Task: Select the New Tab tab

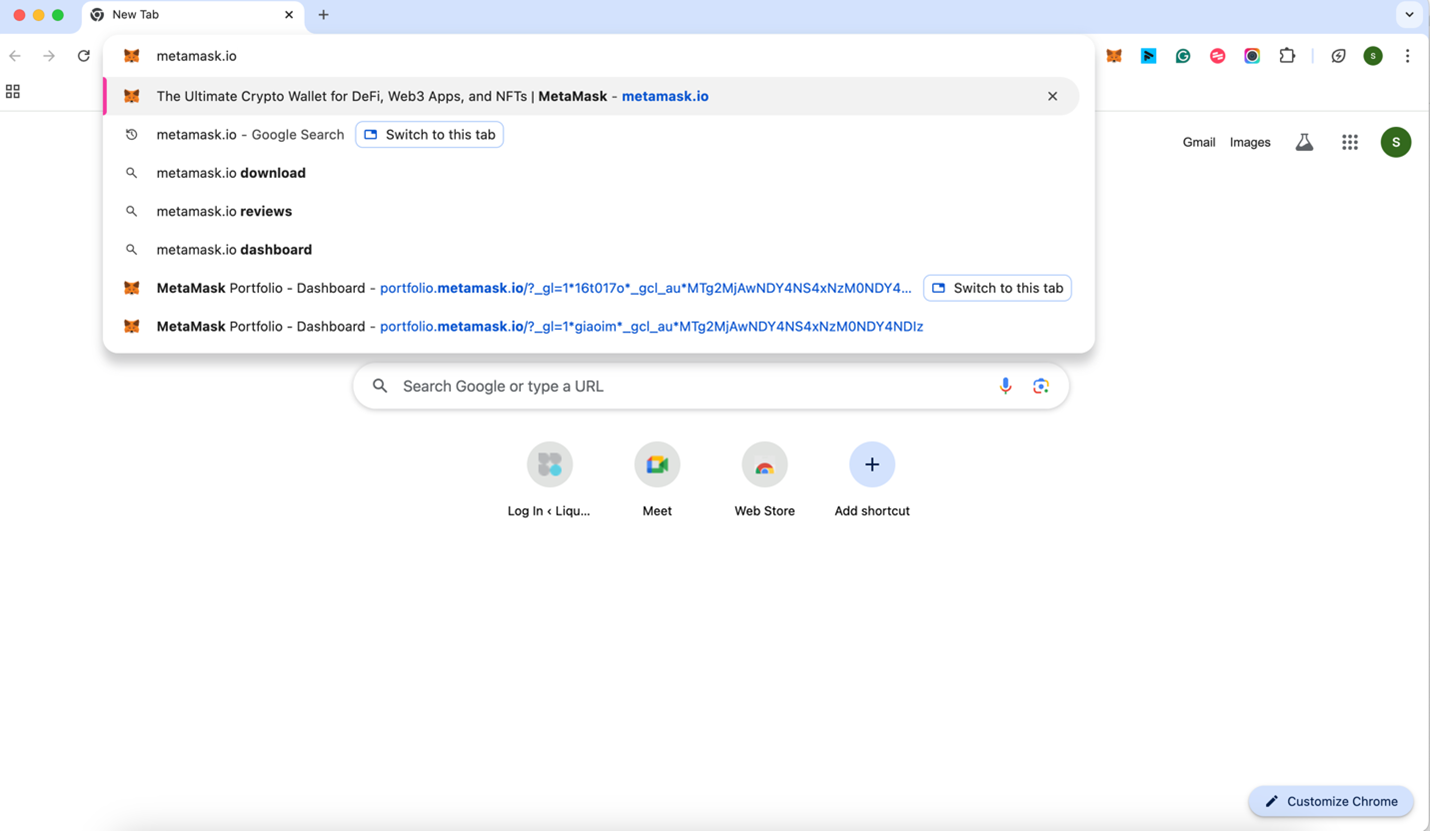Action: (x=192, y=15)
